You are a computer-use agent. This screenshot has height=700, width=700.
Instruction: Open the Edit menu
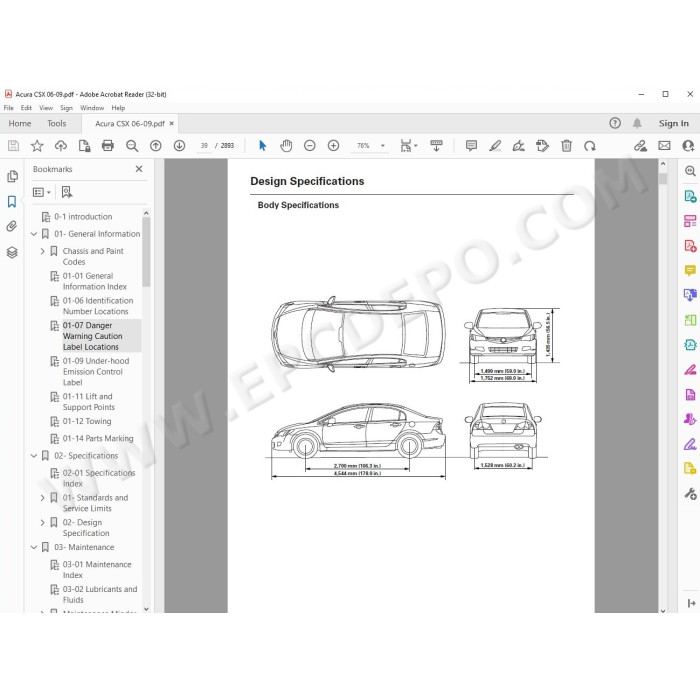26,108
